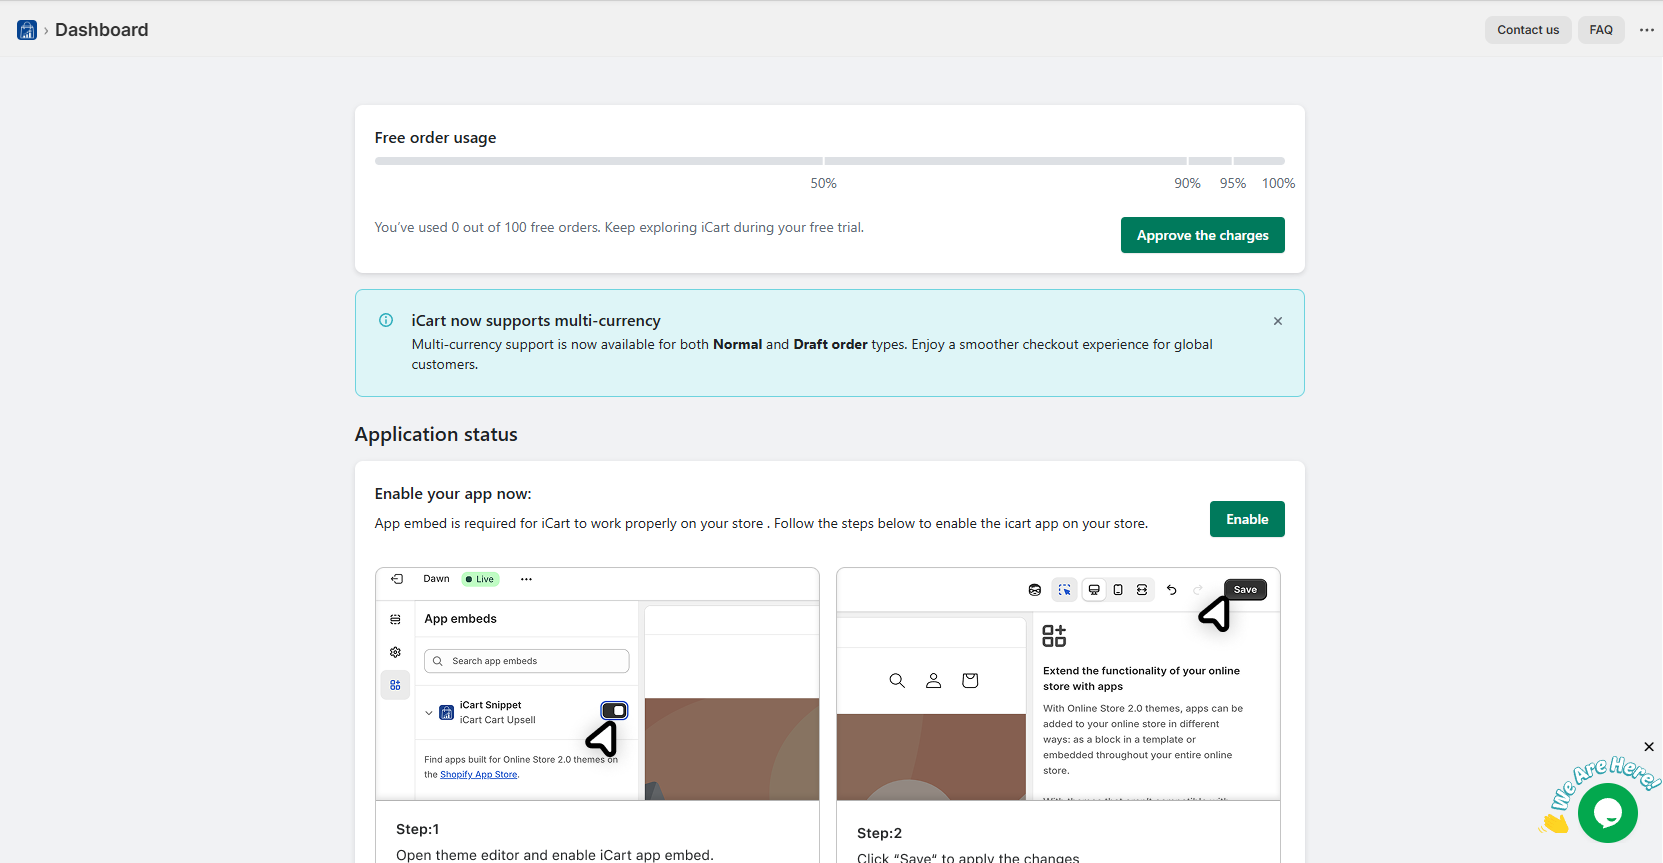Image resolution: width=1663 pixels, height=863 pixels.
Task: Approve the charges
Action: [1202, 235]
